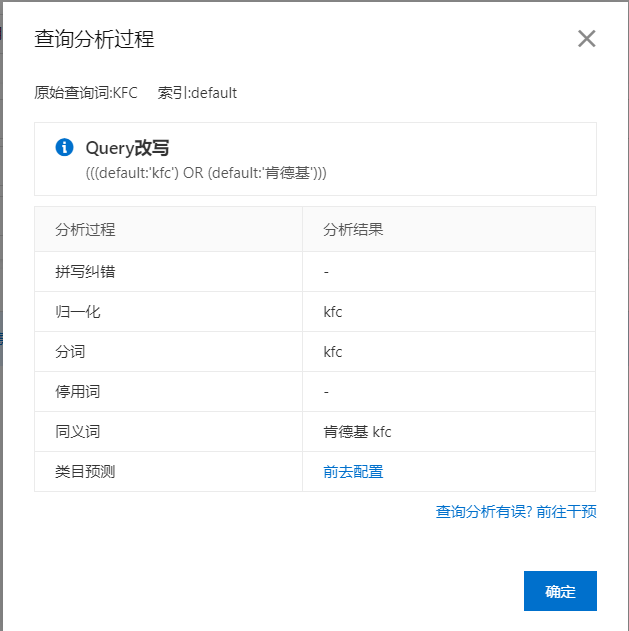Click the kfc result in 归一化 row

(x=332, y=312)
